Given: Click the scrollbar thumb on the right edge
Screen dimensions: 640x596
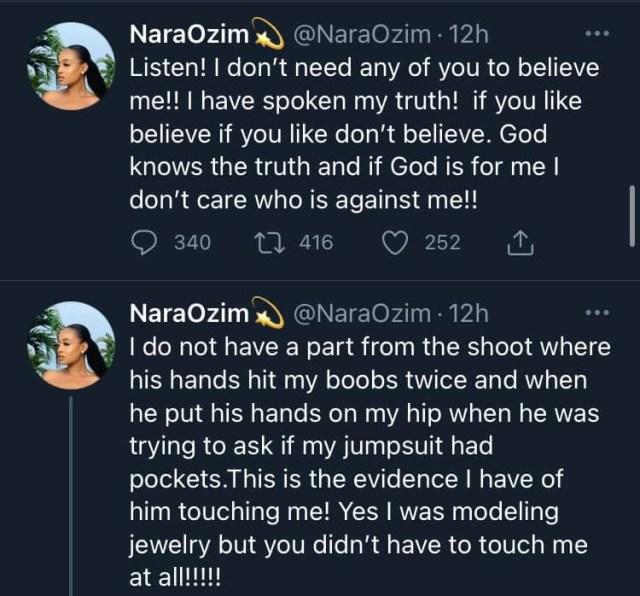Looking at the screenshot, I should point(632,213).
